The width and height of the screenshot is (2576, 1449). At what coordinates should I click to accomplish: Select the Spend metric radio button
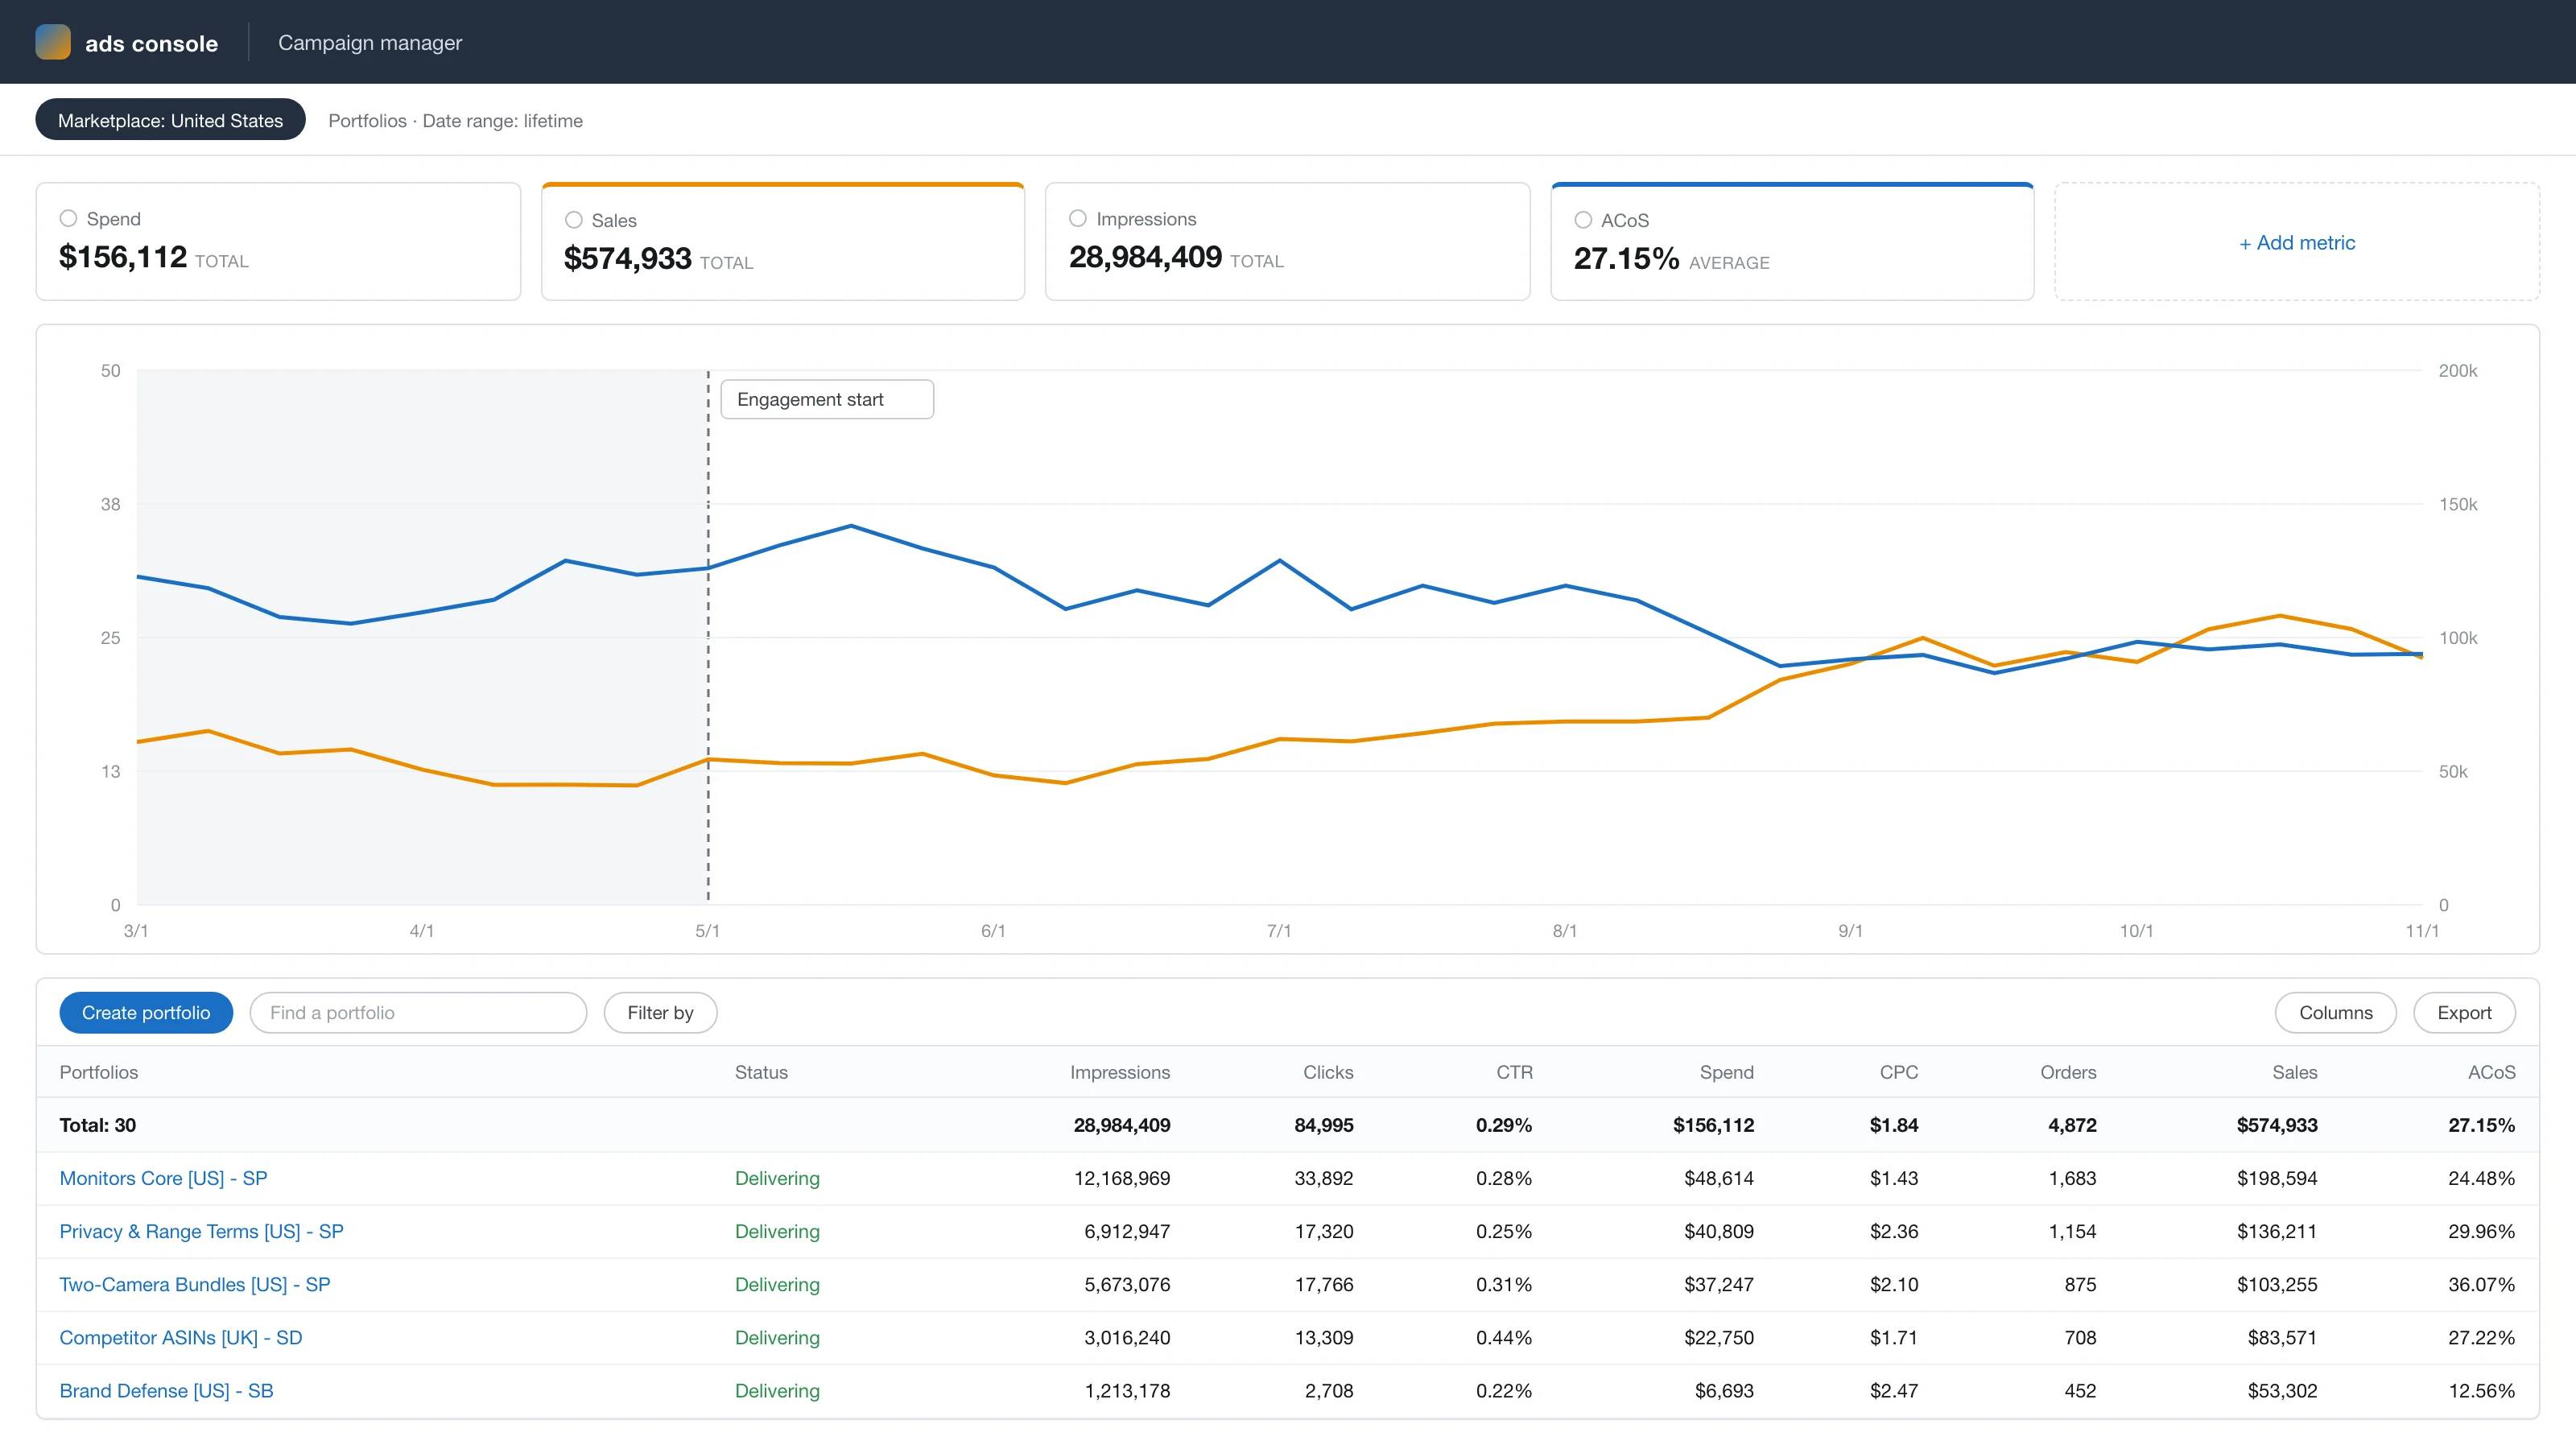coord(68,218)
